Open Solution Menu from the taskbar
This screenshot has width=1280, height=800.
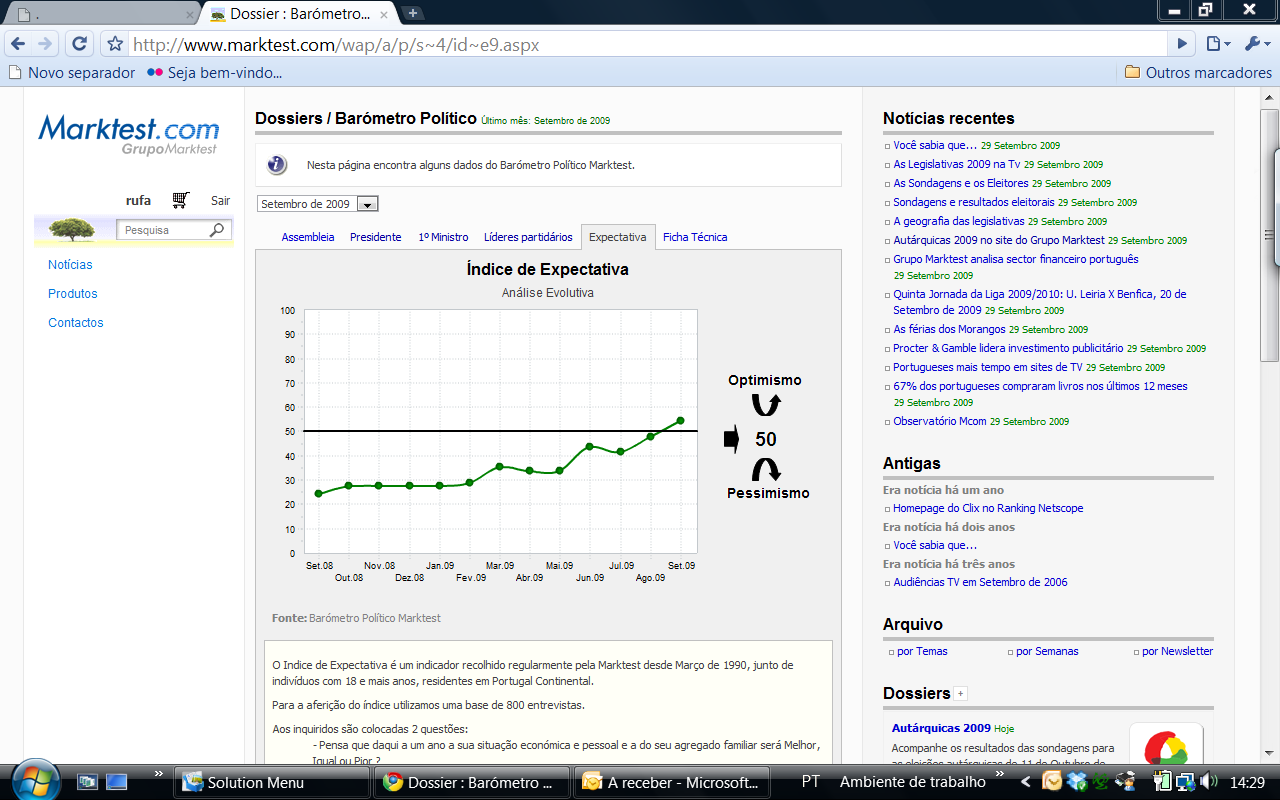click(270, 782)
